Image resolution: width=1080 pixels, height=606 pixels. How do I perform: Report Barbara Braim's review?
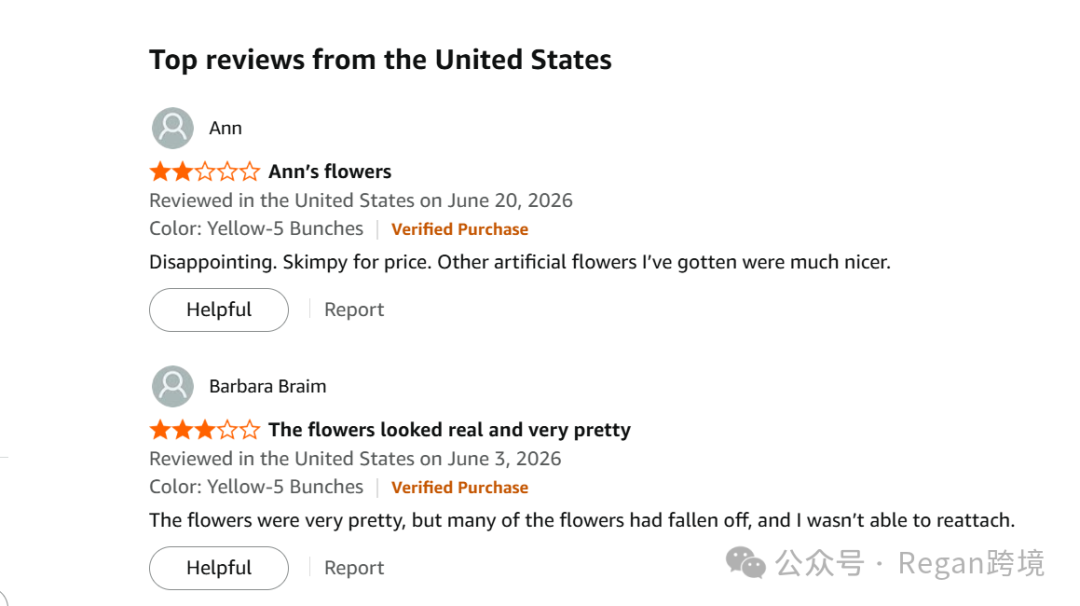354,568
